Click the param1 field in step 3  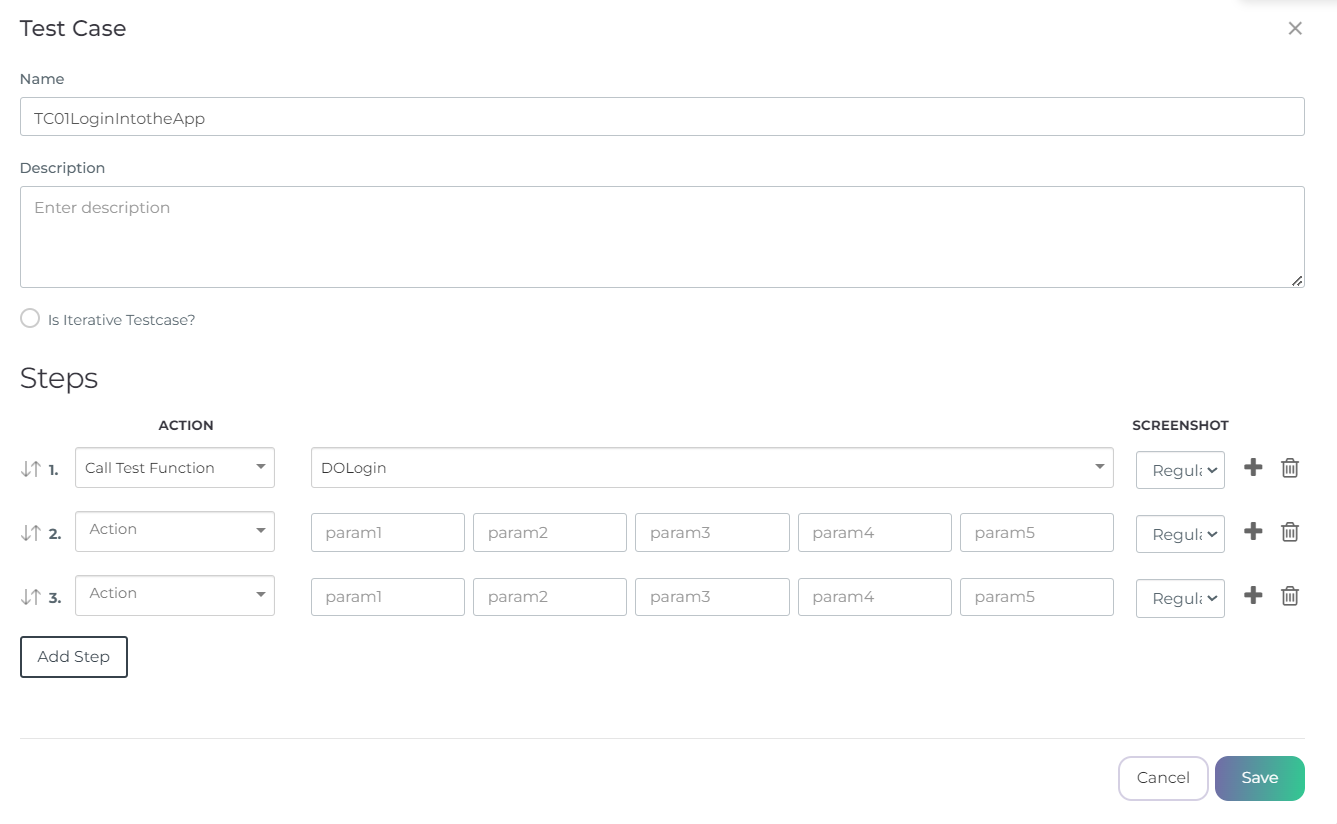pos(388,597)
